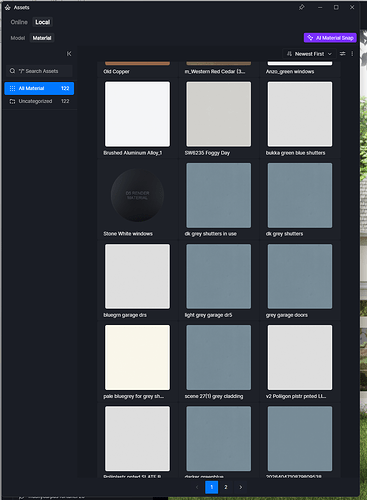Open the filter settings icon

pos(342,54)
